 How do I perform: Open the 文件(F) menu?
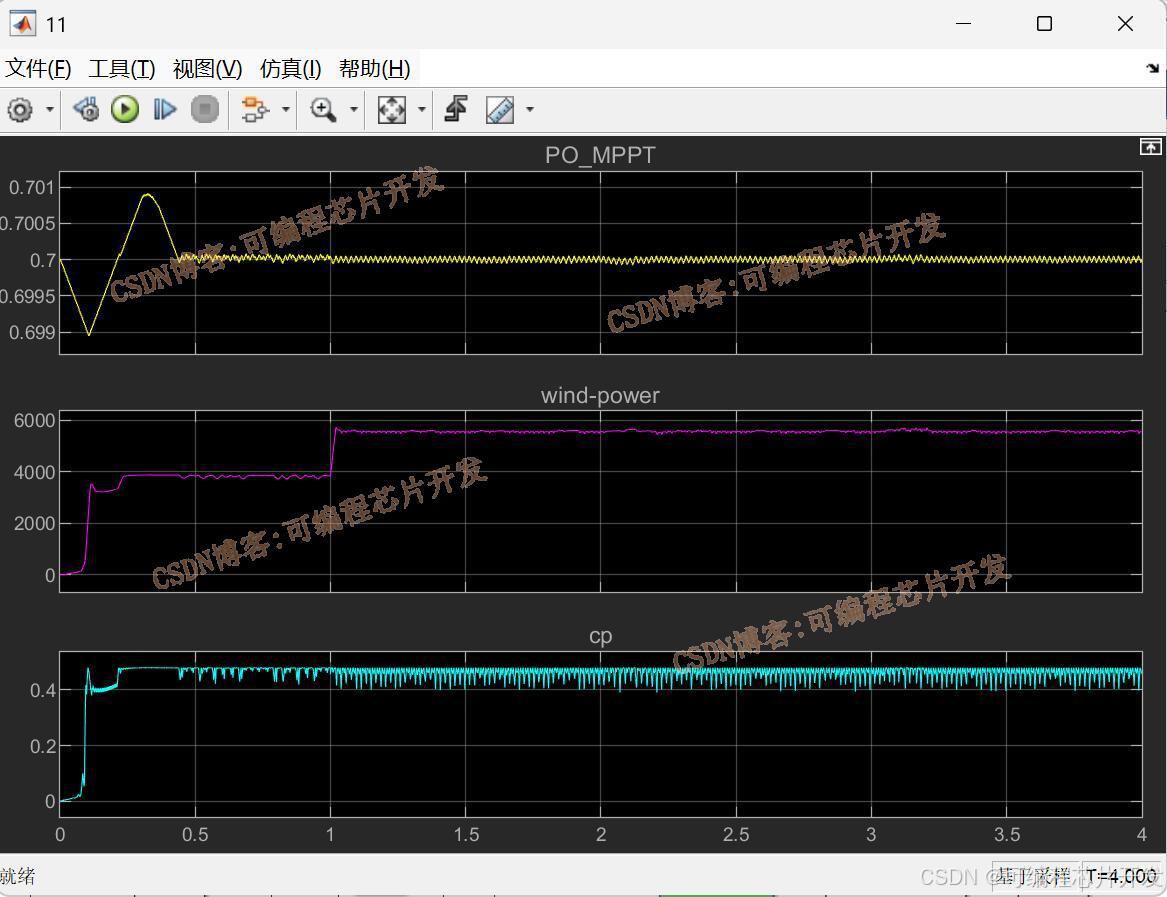point(38,68)
